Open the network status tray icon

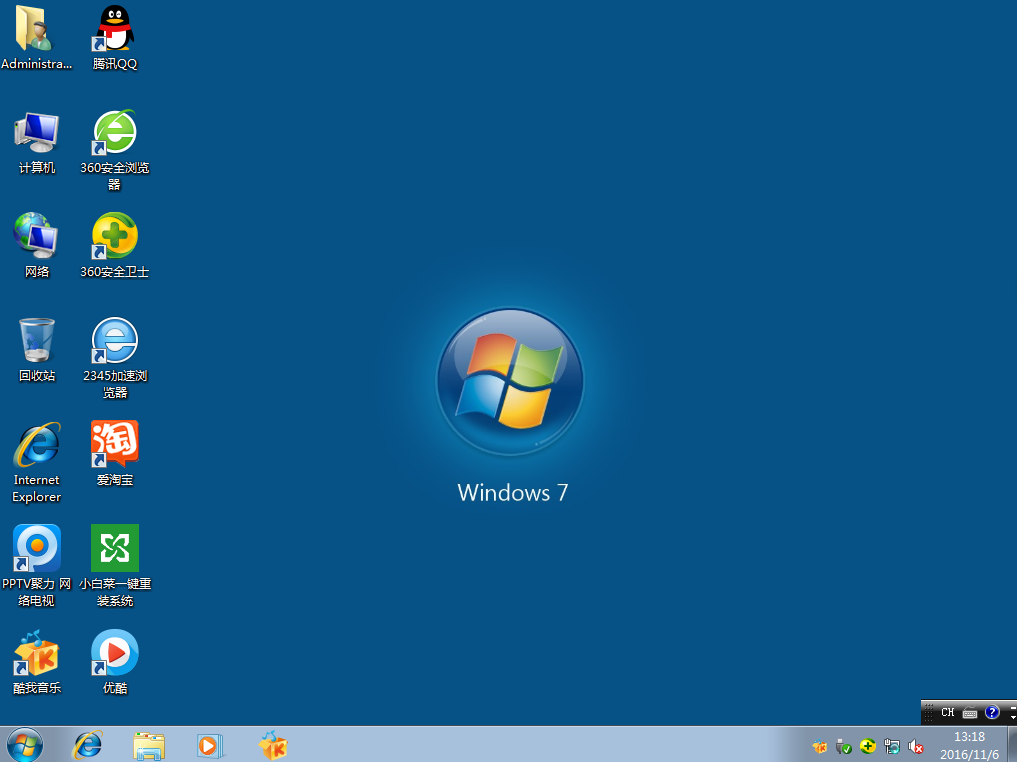tap(892, 747)
